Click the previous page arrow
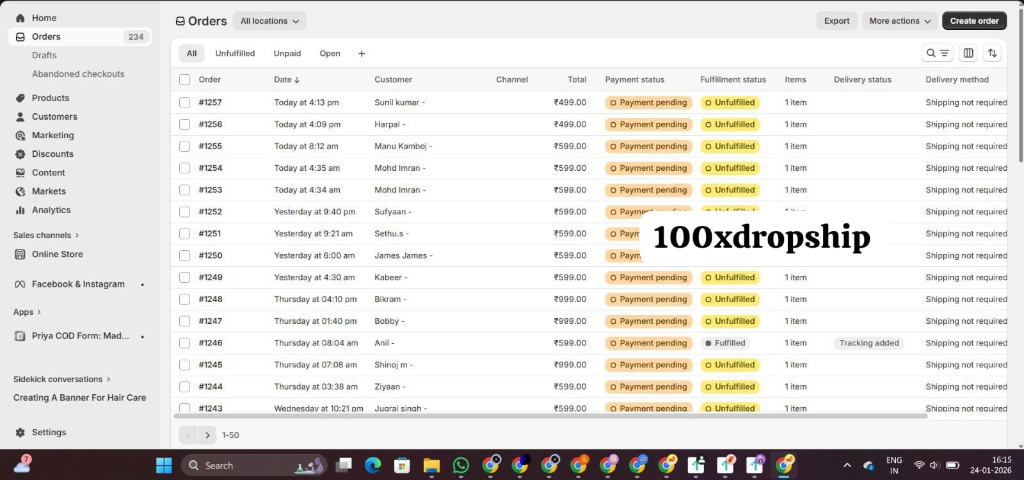The width and height of the screenshot is (1024, 480). [x=188, y=435]
